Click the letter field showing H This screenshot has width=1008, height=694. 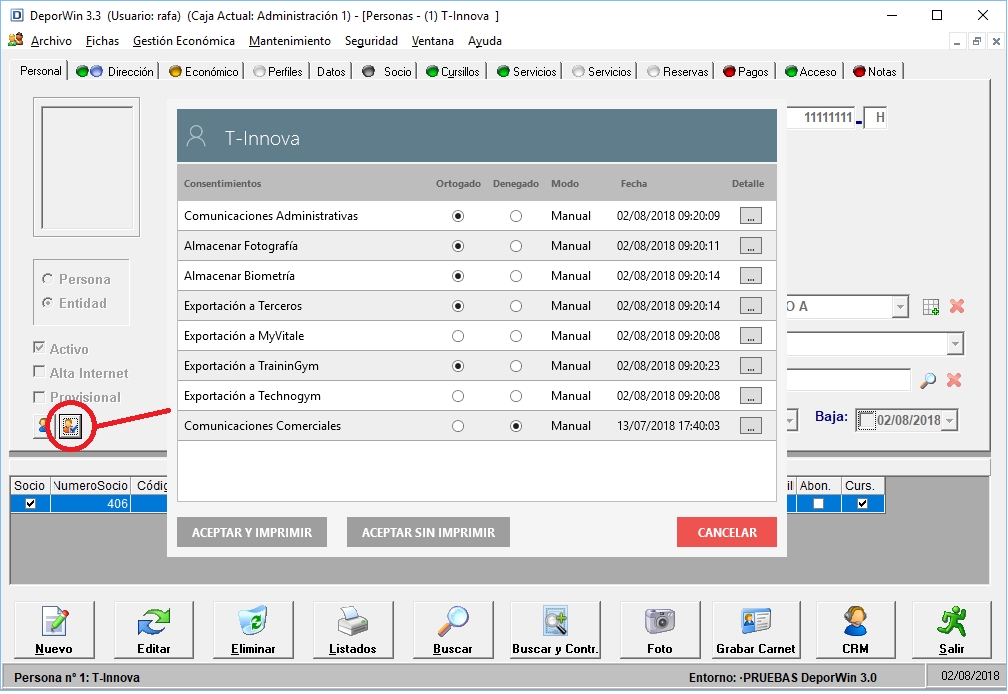876,118
